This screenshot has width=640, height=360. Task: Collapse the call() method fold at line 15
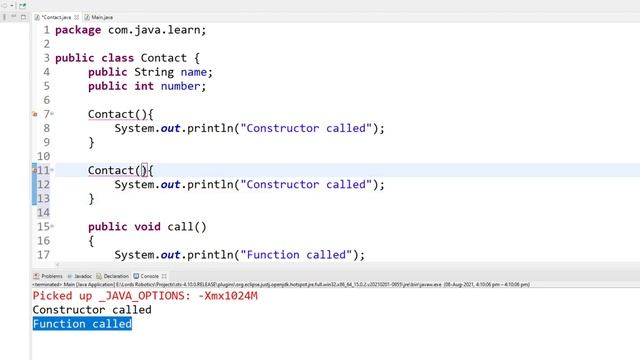coord(52,226)
